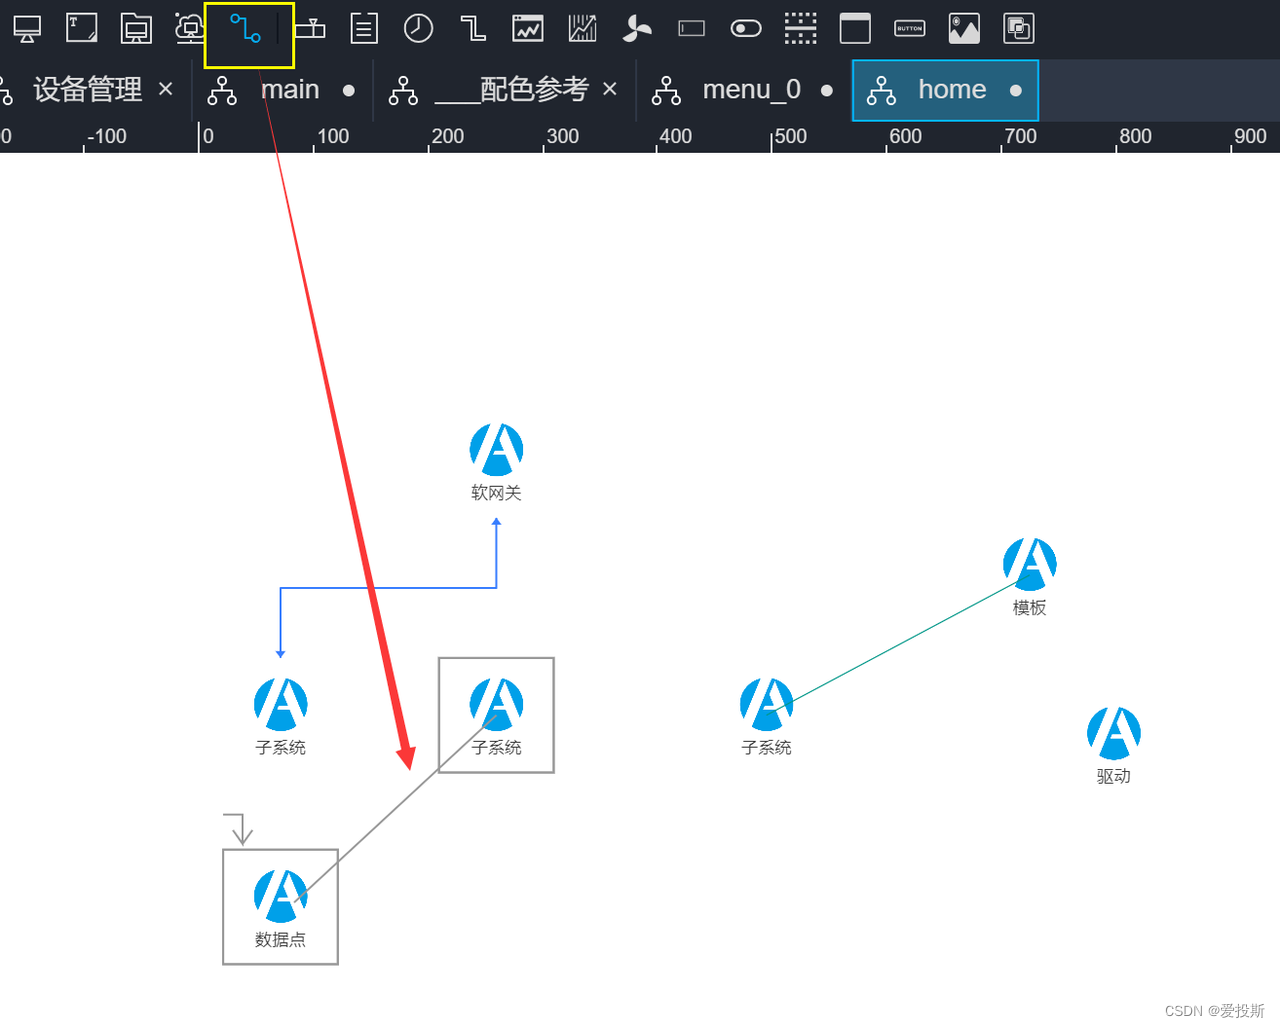Select the text box tool icon
This screenshot has width=1280, height=1028.
pyautogui.click(x=82, y=29)
